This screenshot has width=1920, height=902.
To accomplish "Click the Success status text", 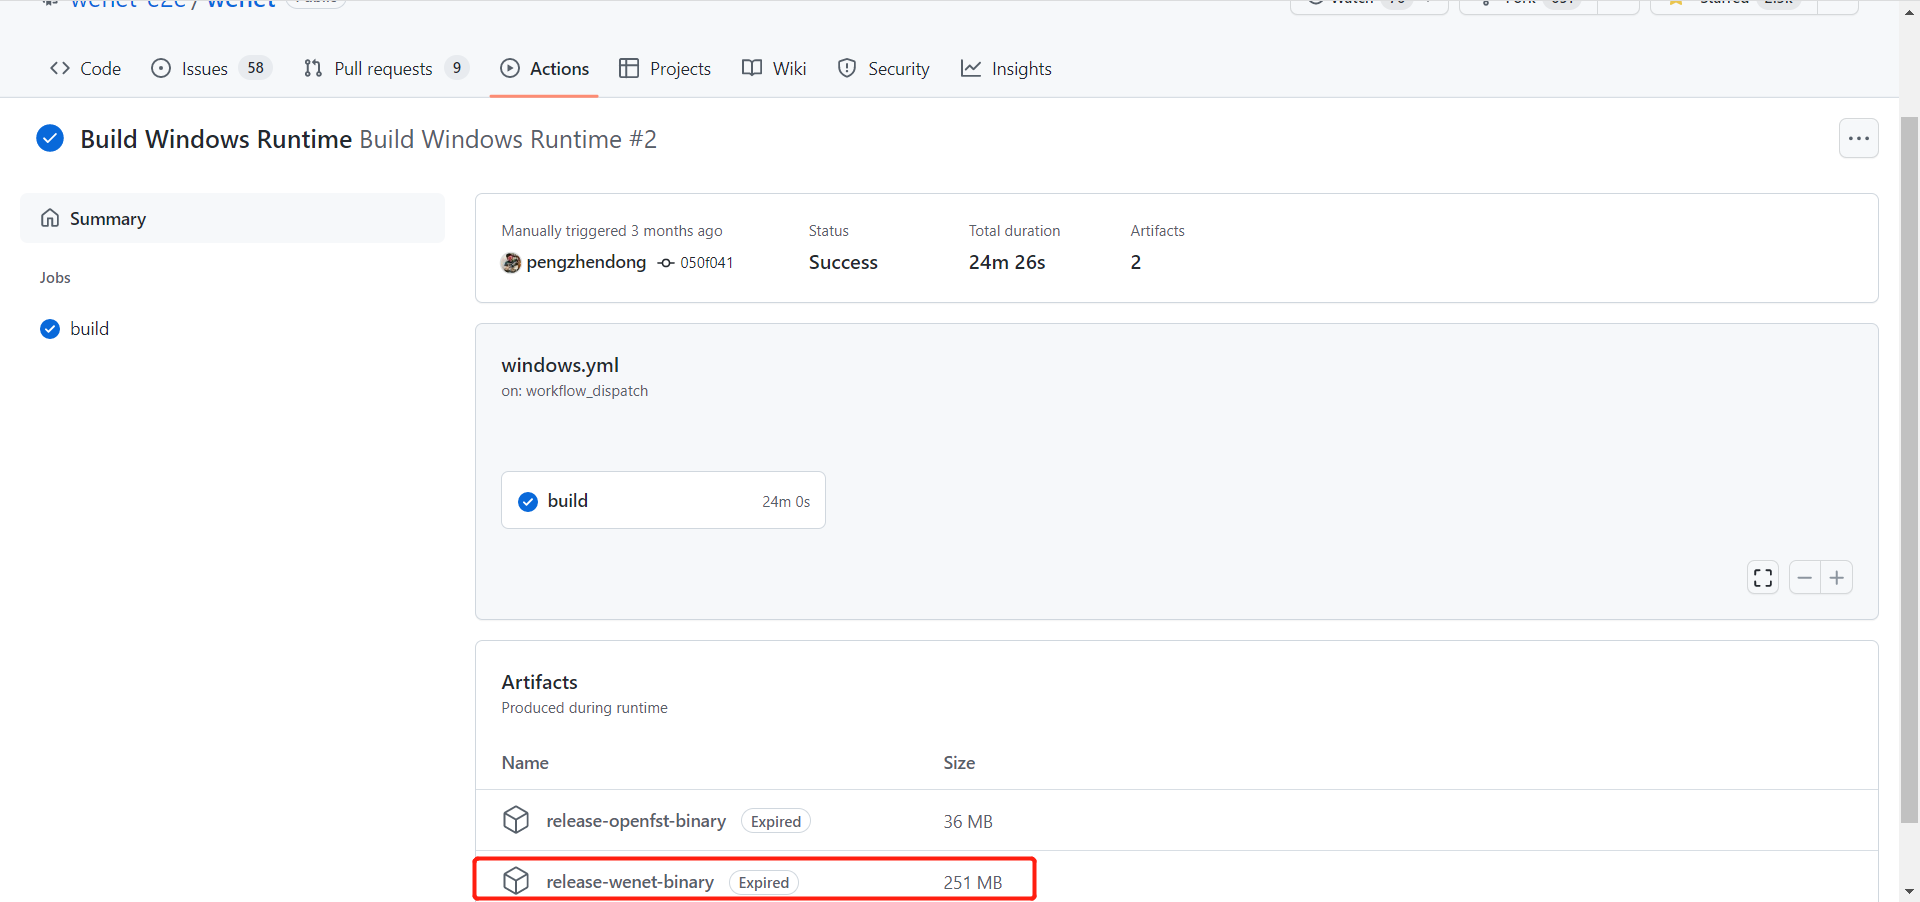I will point(843,262).
